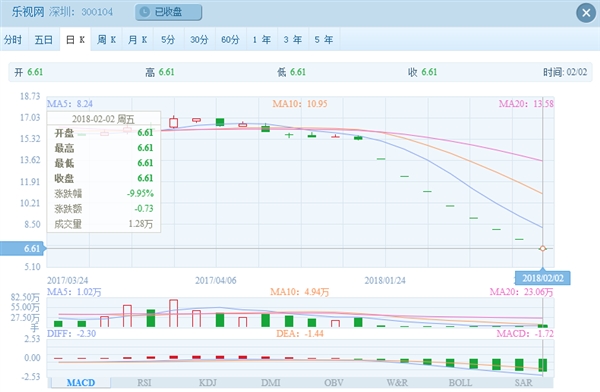This screenshot has width=600, height=392.
Task: Show the 3年 range chart
Action: point(293,39)
